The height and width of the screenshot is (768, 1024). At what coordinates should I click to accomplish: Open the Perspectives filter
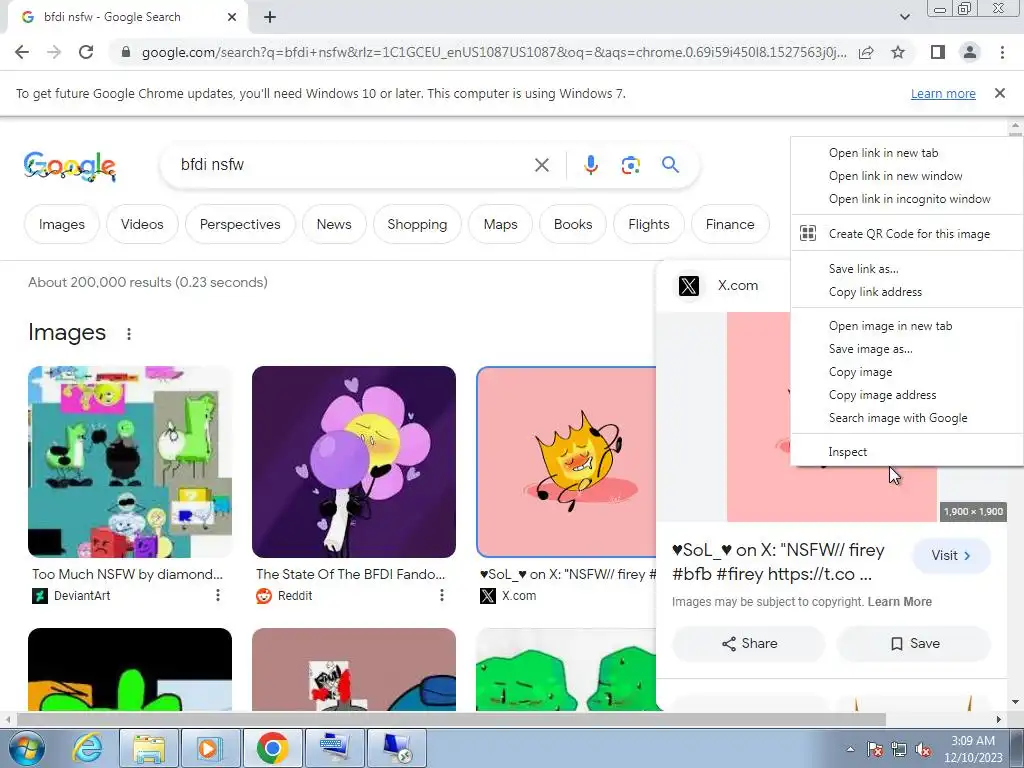coord(240,224)
